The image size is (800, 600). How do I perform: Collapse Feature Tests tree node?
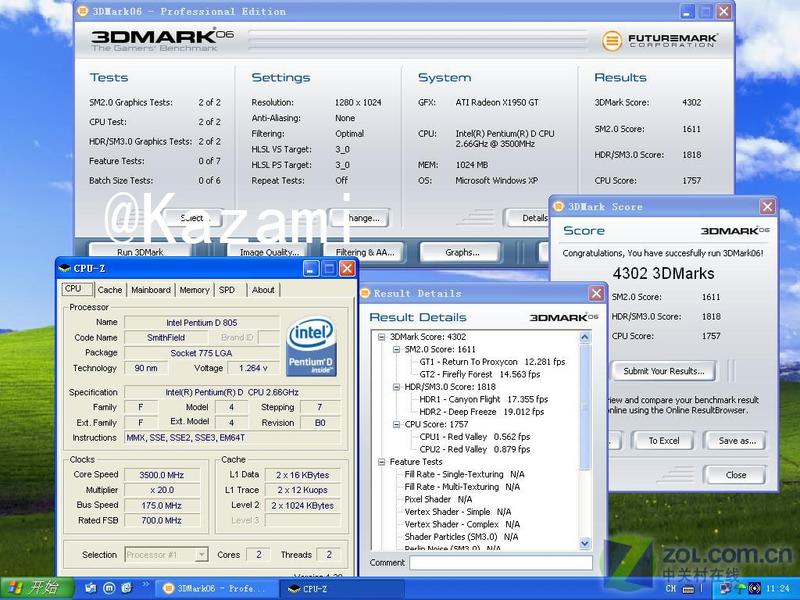click(381, 462)
